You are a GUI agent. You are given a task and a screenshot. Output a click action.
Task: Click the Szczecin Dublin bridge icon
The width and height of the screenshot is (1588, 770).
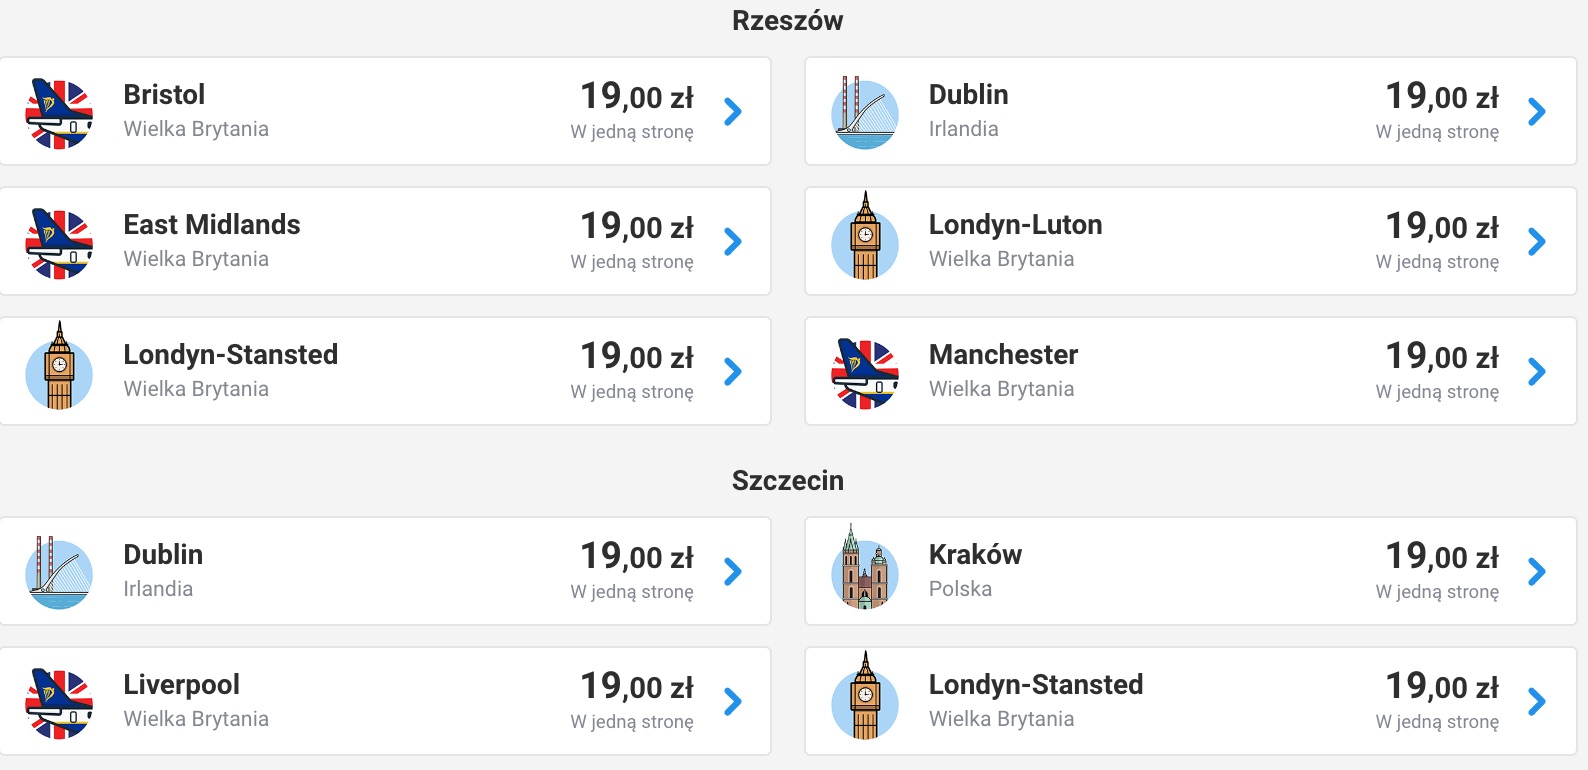59,573
